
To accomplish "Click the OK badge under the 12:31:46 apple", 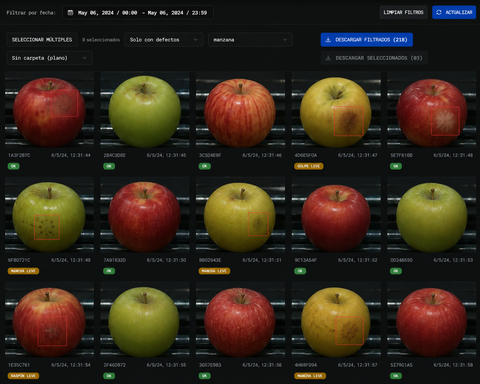I will 205,166.
